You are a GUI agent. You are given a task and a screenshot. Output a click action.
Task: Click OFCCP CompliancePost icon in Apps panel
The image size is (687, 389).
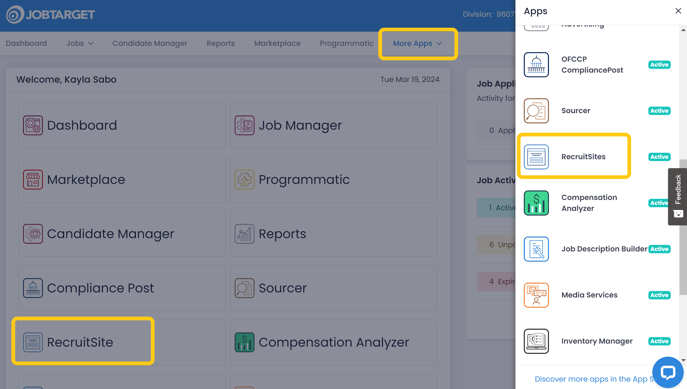click(x=536, y=64)
